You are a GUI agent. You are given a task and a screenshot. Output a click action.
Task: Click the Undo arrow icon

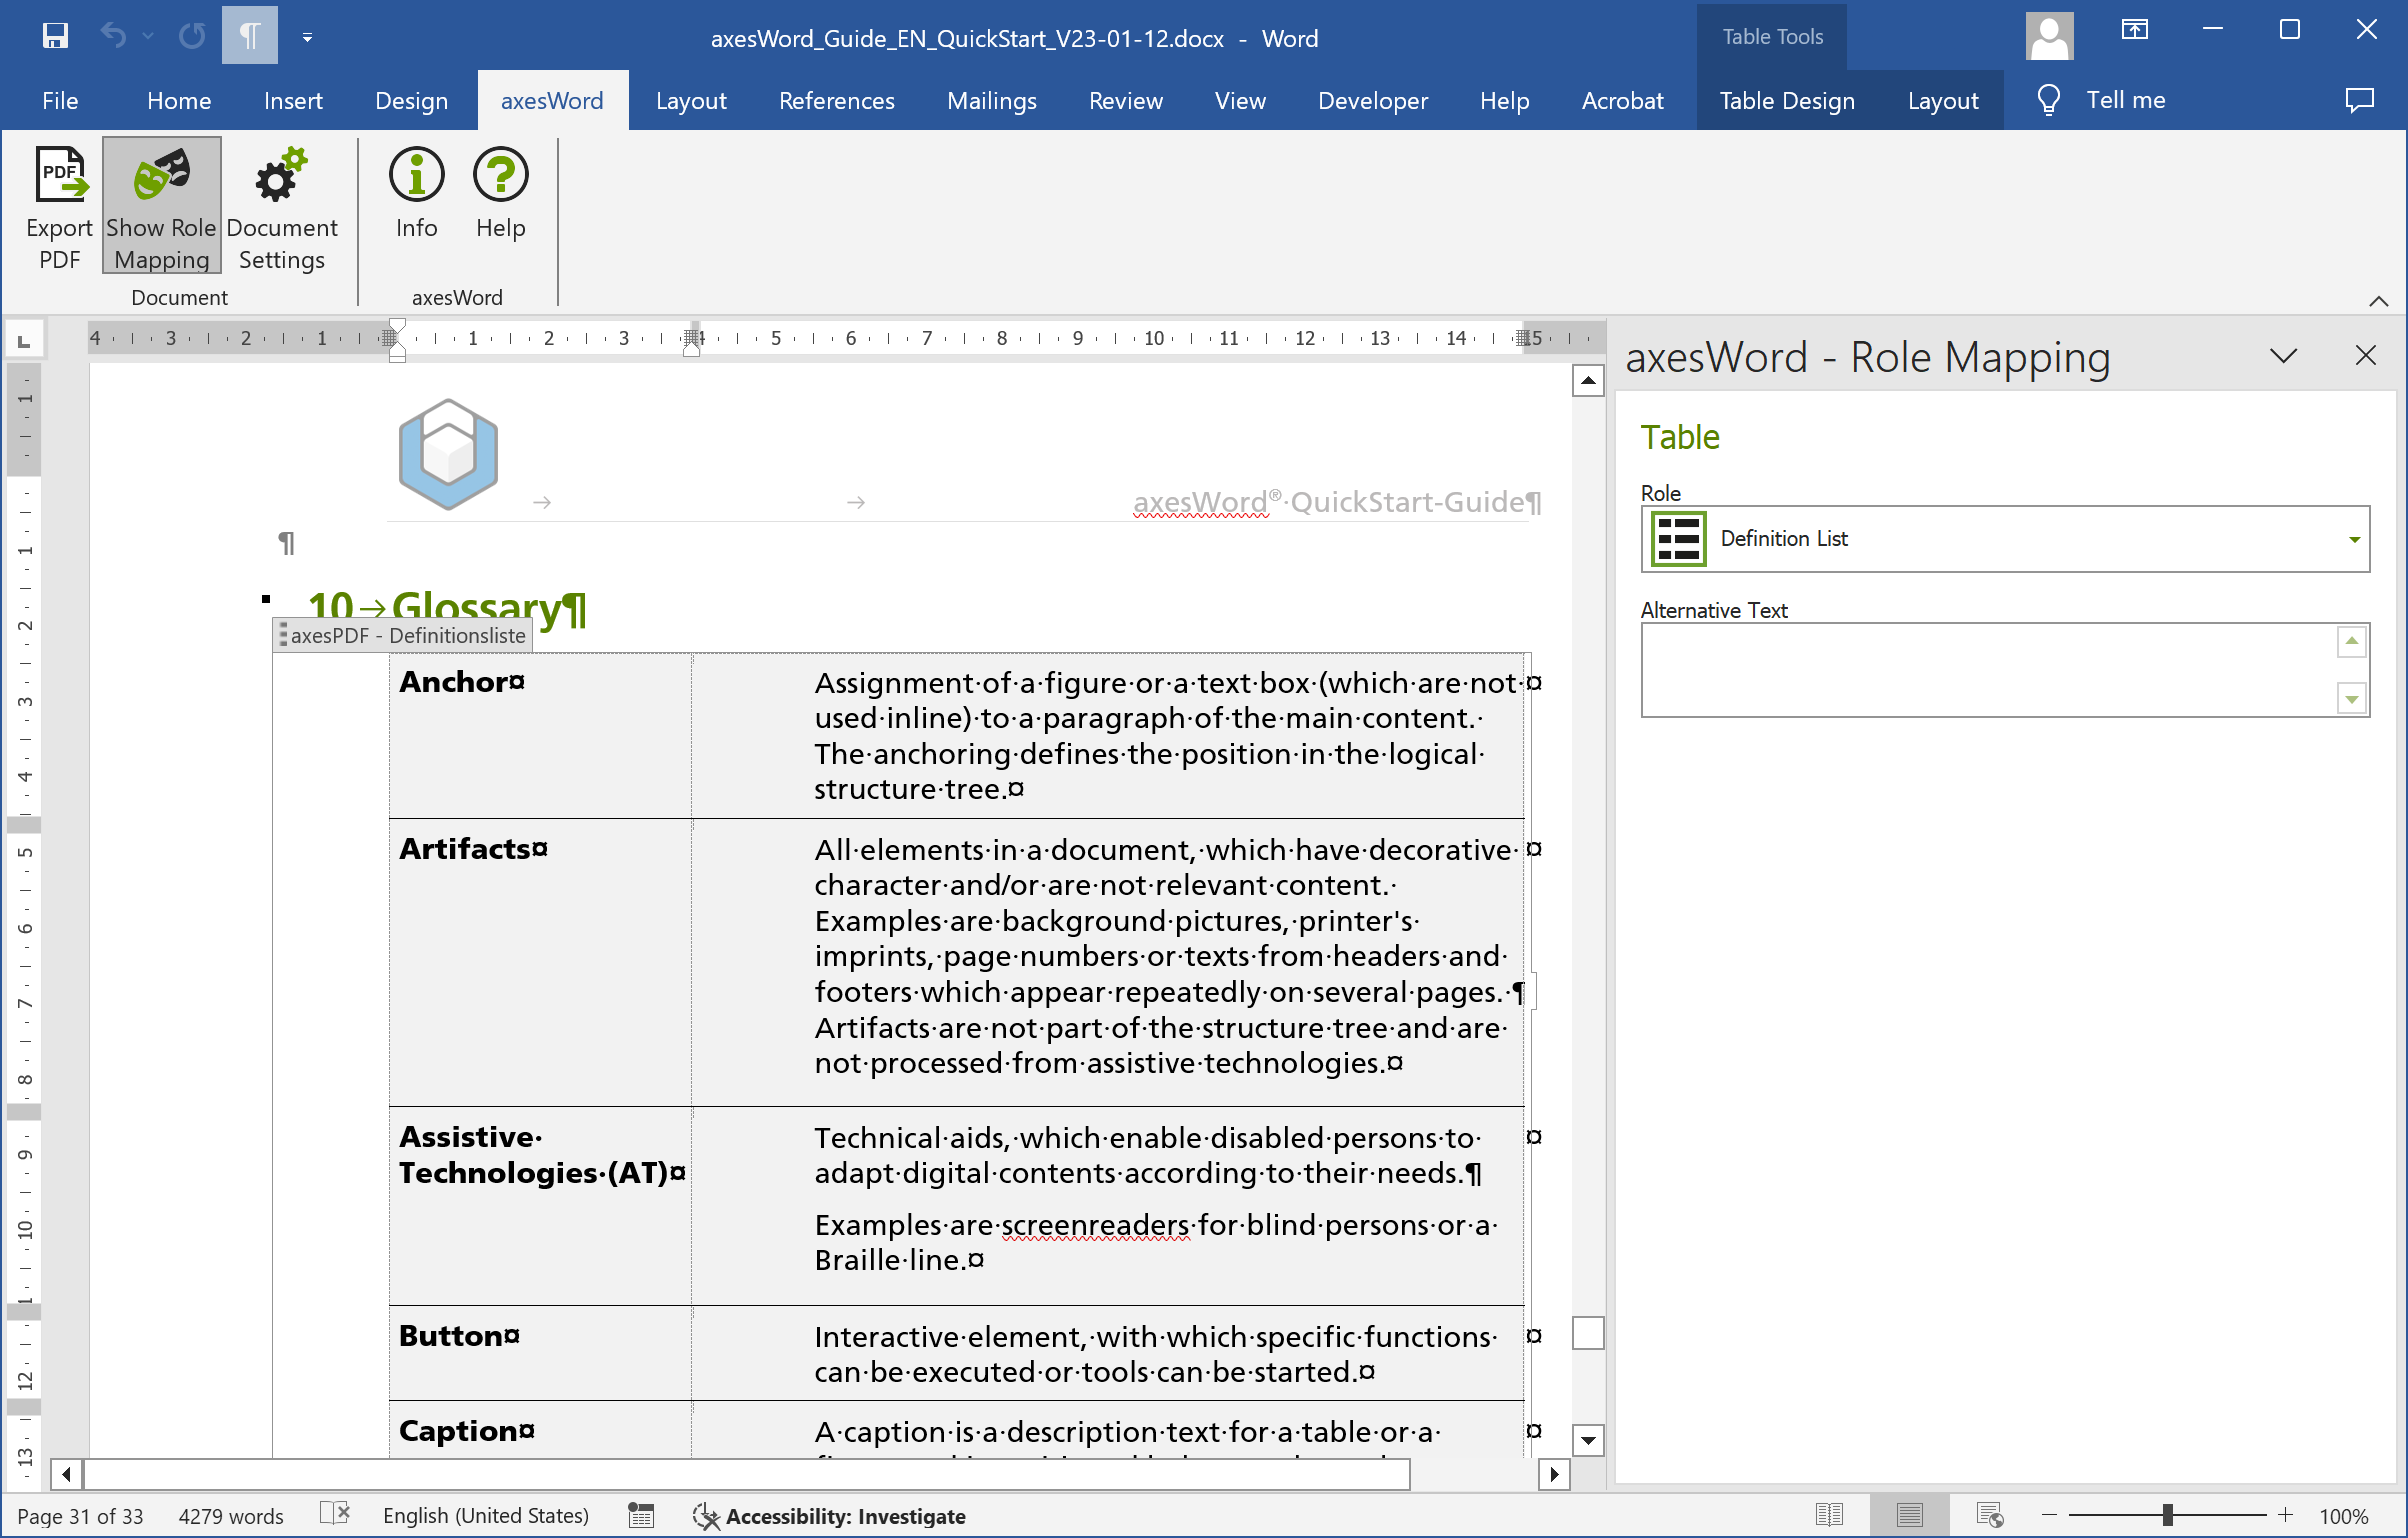coord(113,37)
